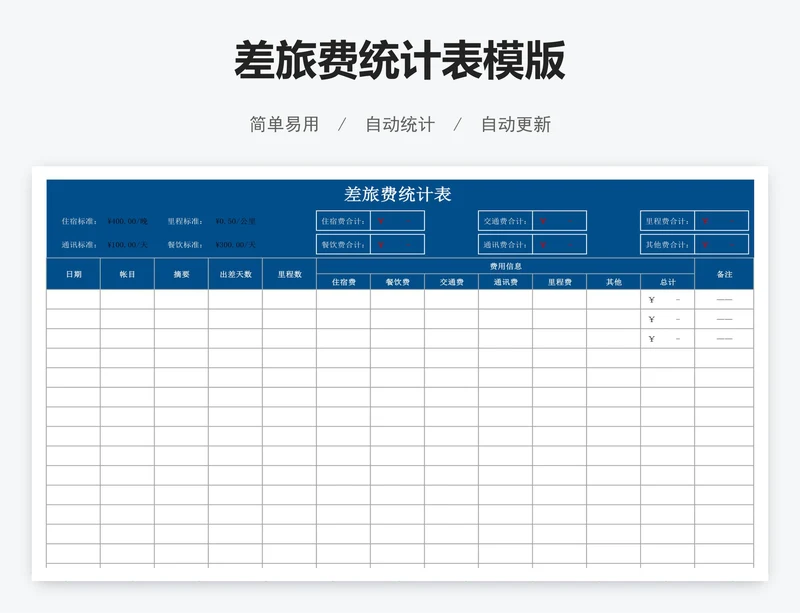The image size is (800, 613).
Task: Select the 住宿标准 value ¥400.00/晚
Action: click(x=128, y=221)
